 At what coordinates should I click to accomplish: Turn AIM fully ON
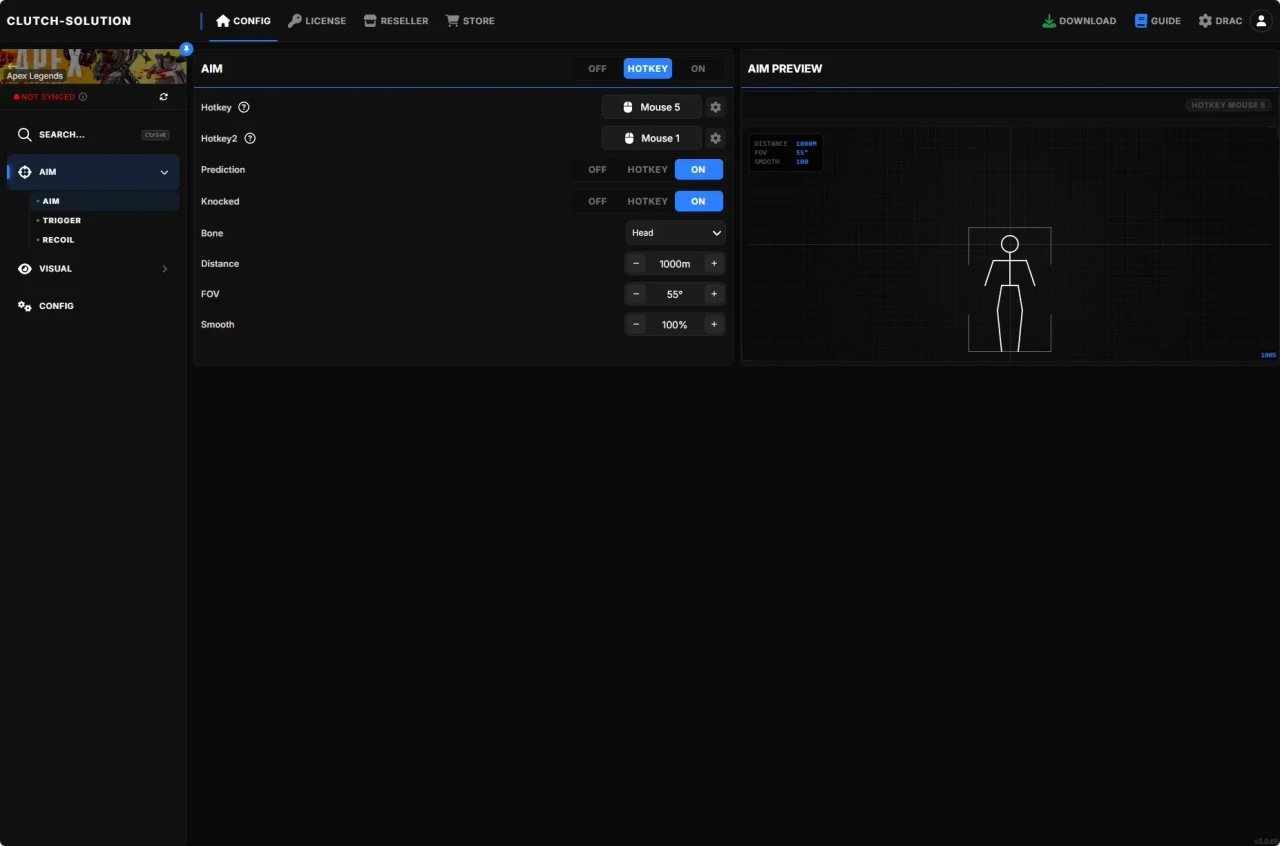(698, 68)
